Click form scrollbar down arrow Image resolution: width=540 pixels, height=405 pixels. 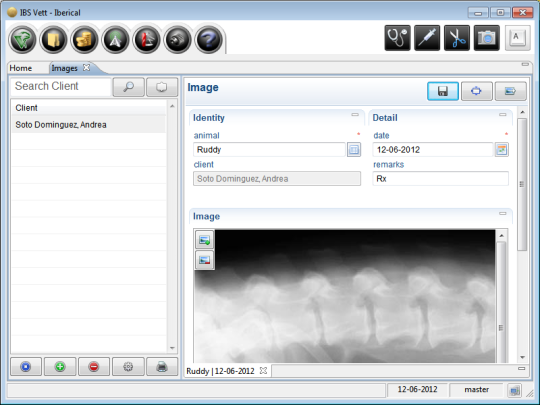coord(522,357)
